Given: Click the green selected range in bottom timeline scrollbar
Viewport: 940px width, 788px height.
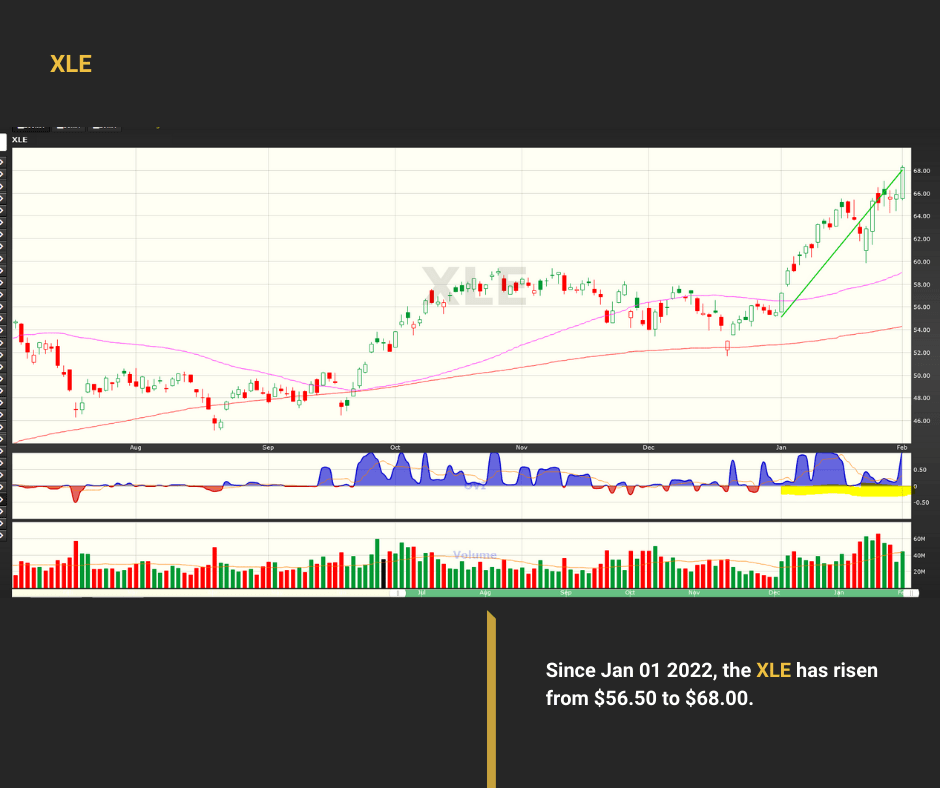Looking at the screenshot, I should (650, 593).
